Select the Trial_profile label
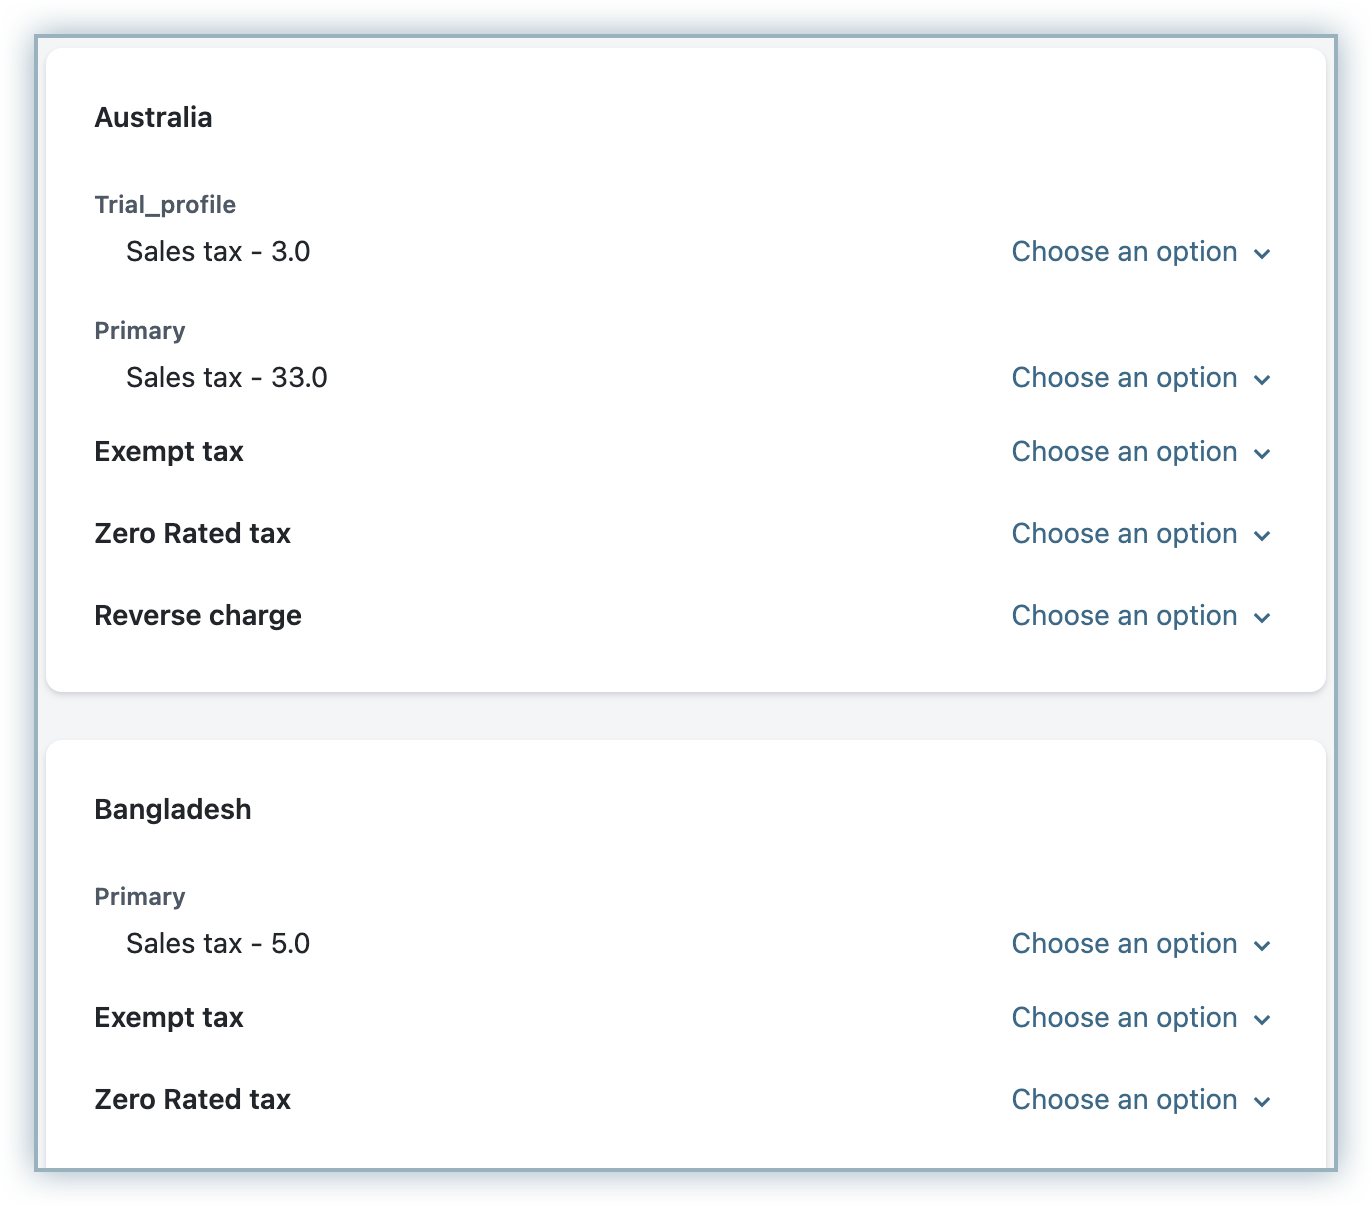 (165, 205)
